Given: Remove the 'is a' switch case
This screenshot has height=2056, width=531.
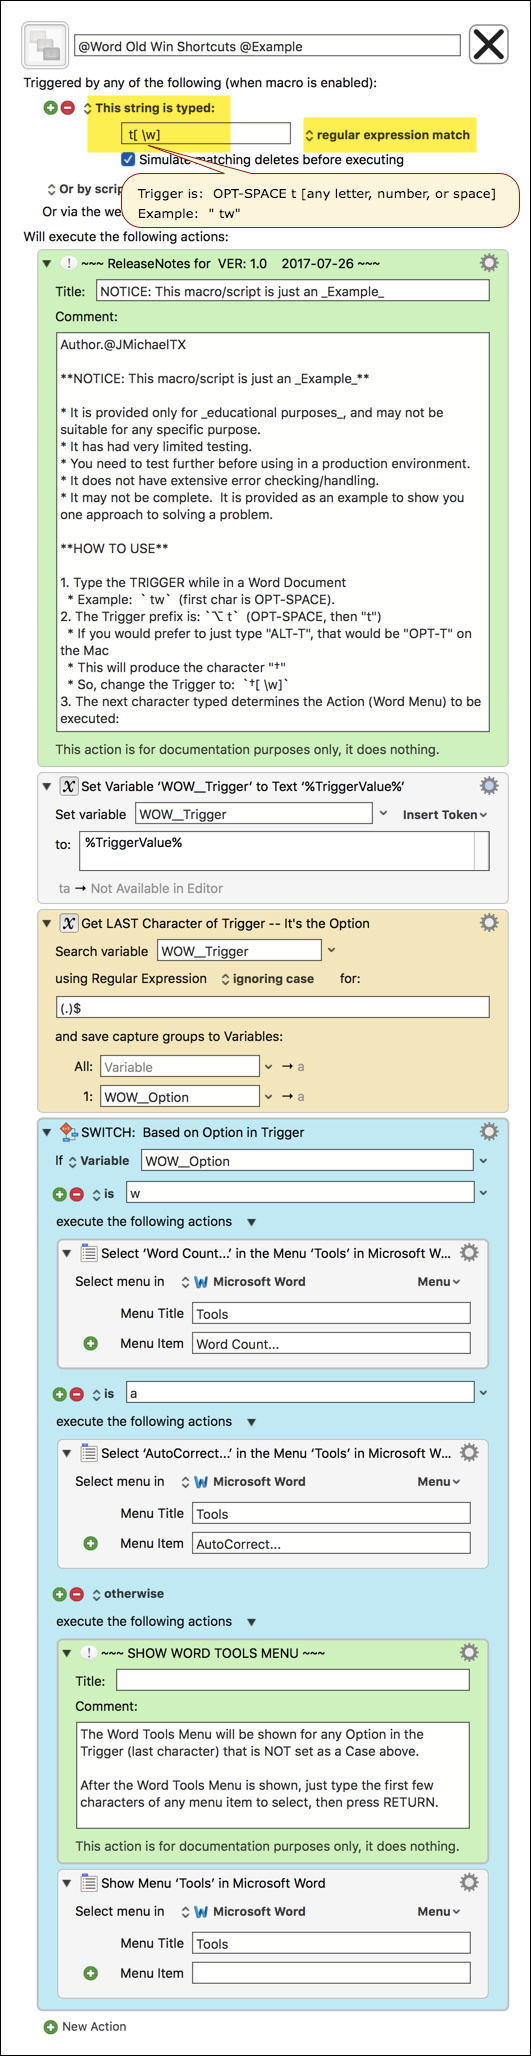Looking at the screenshot, I should [76, 1394].
